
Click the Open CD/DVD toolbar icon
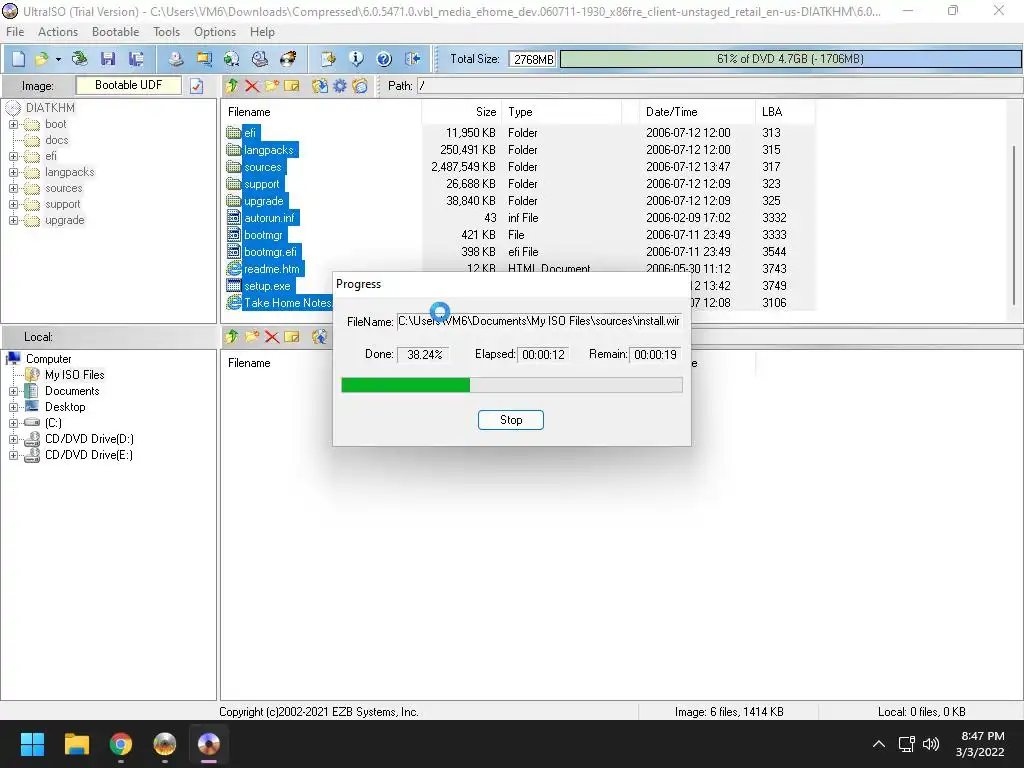(80, 59)
